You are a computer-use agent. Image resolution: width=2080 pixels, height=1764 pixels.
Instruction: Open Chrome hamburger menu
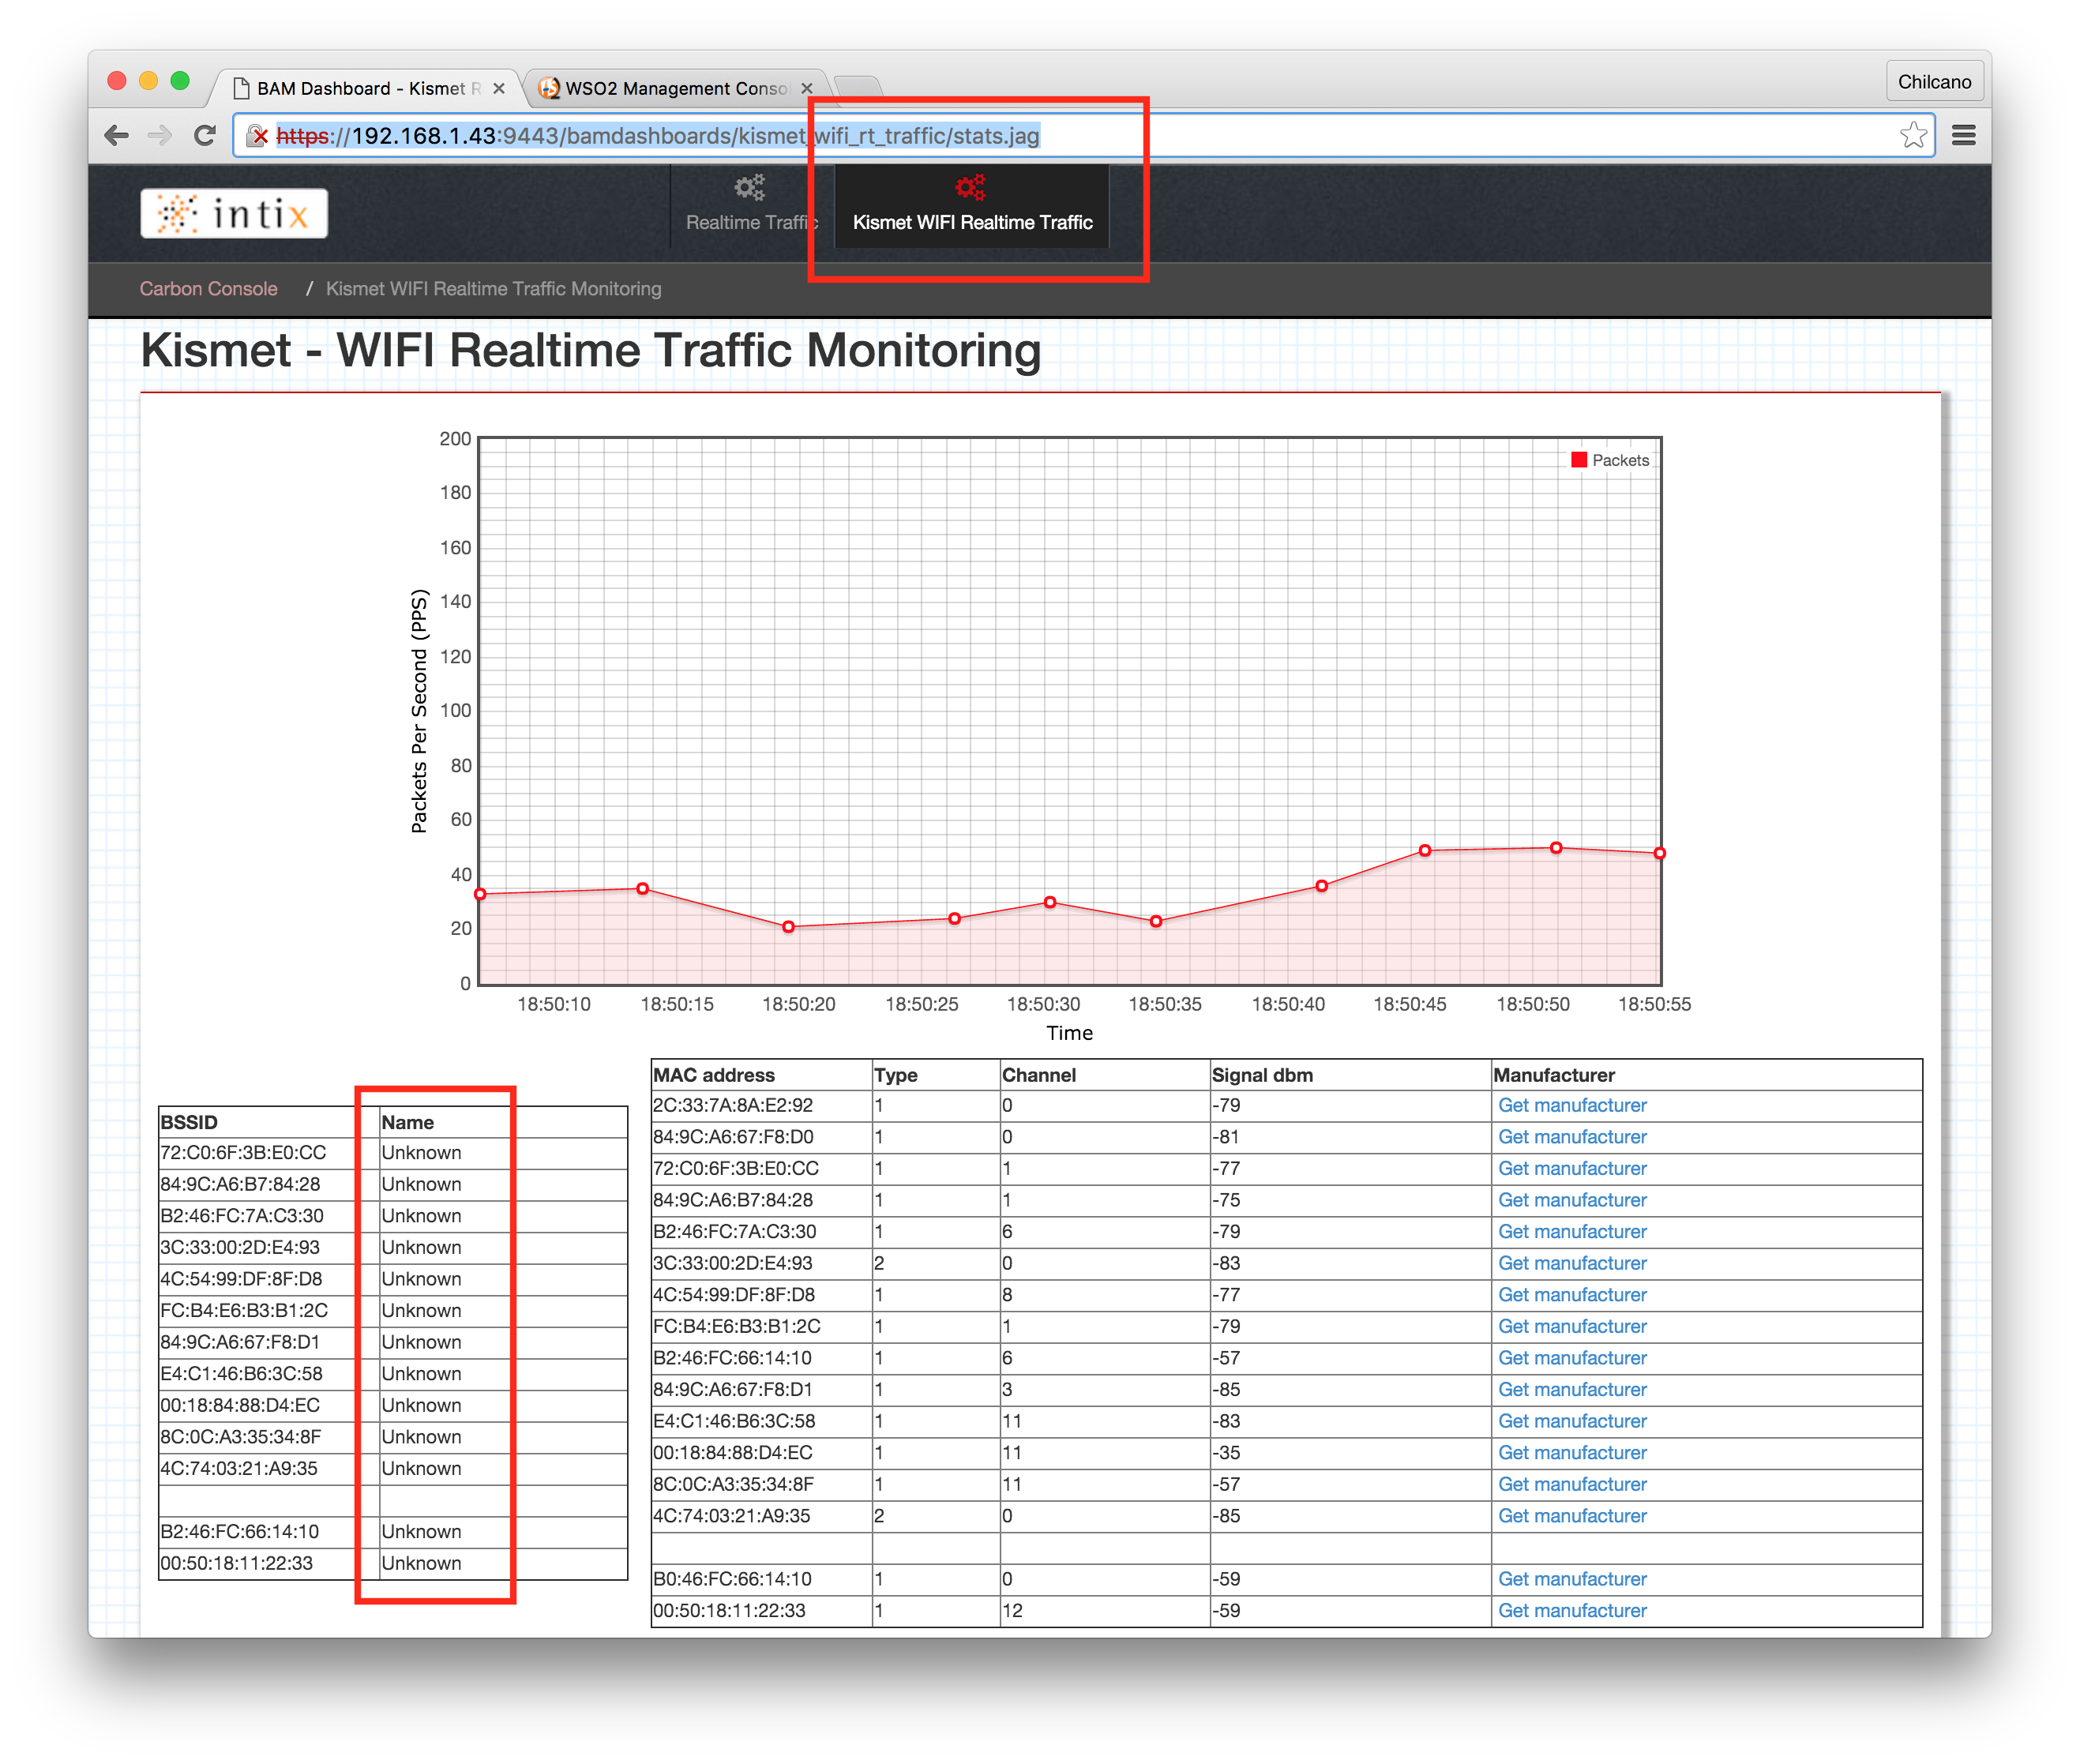1963,135
